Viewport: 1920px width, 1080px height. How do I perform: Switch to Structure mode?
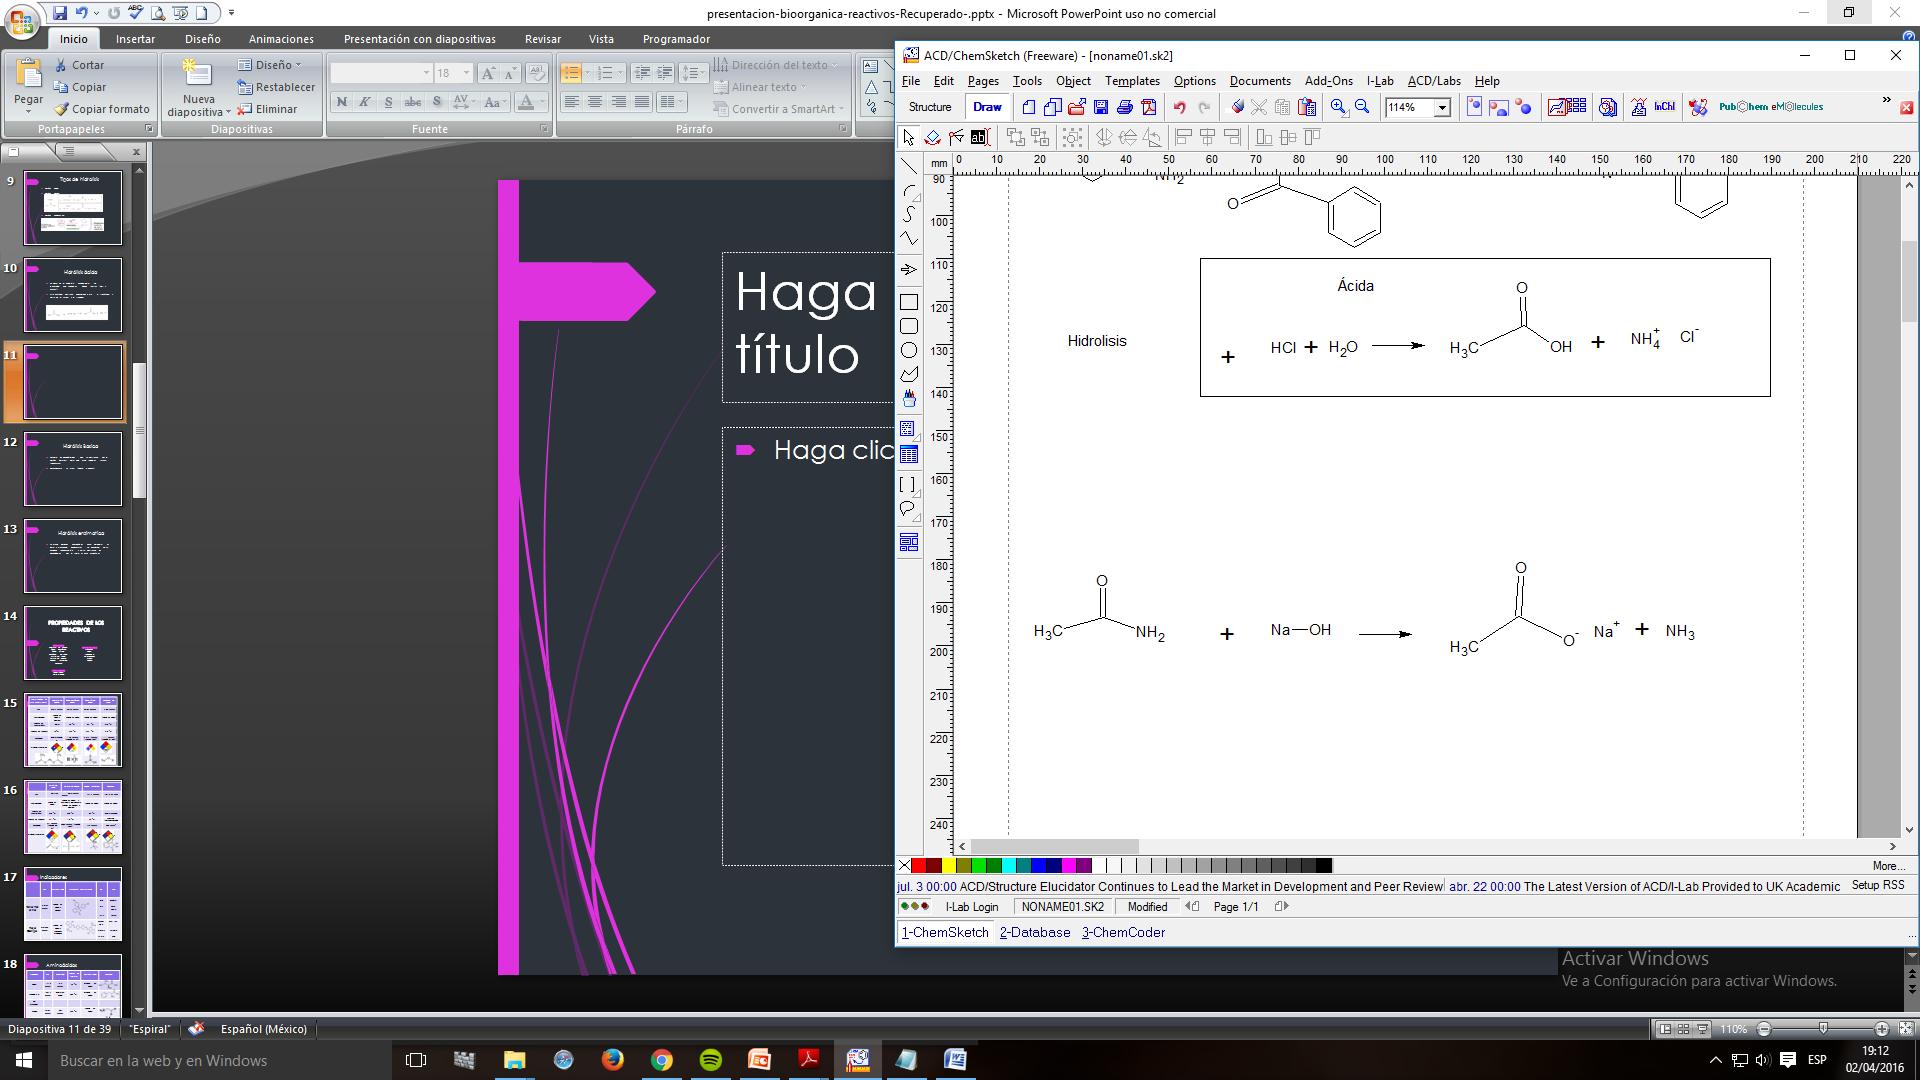click(x=930, y=107)
